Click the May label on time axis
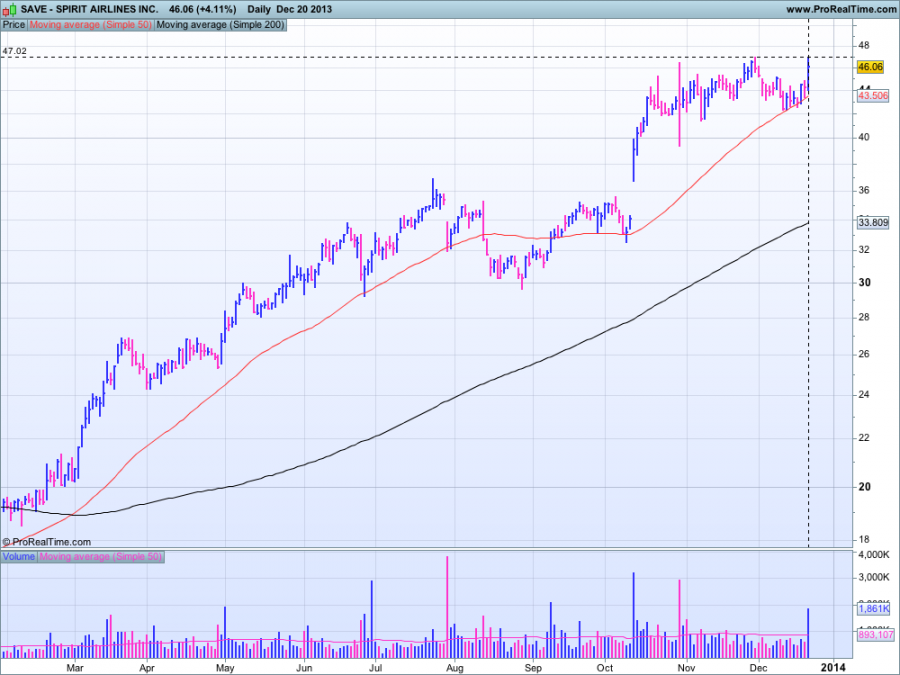The width and height of the screenshot is (900, 675). click(225, 668)
